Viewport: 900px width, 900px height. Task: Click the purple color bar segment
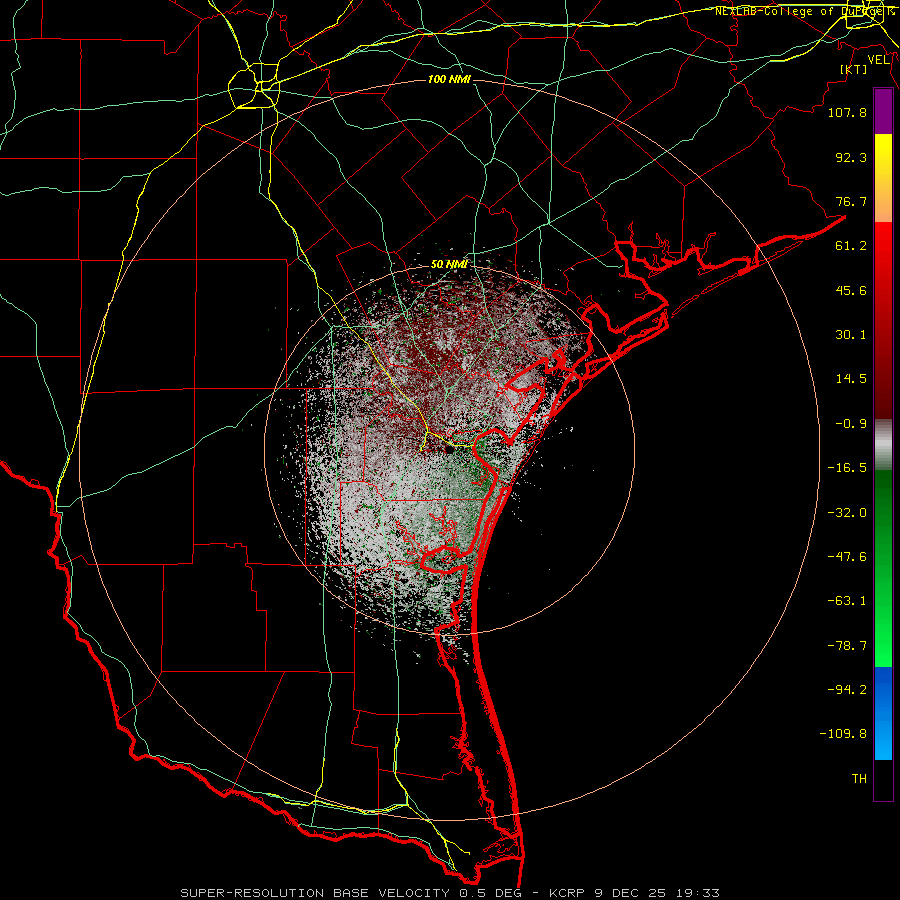pyautogui.click(x=883, y=112)
